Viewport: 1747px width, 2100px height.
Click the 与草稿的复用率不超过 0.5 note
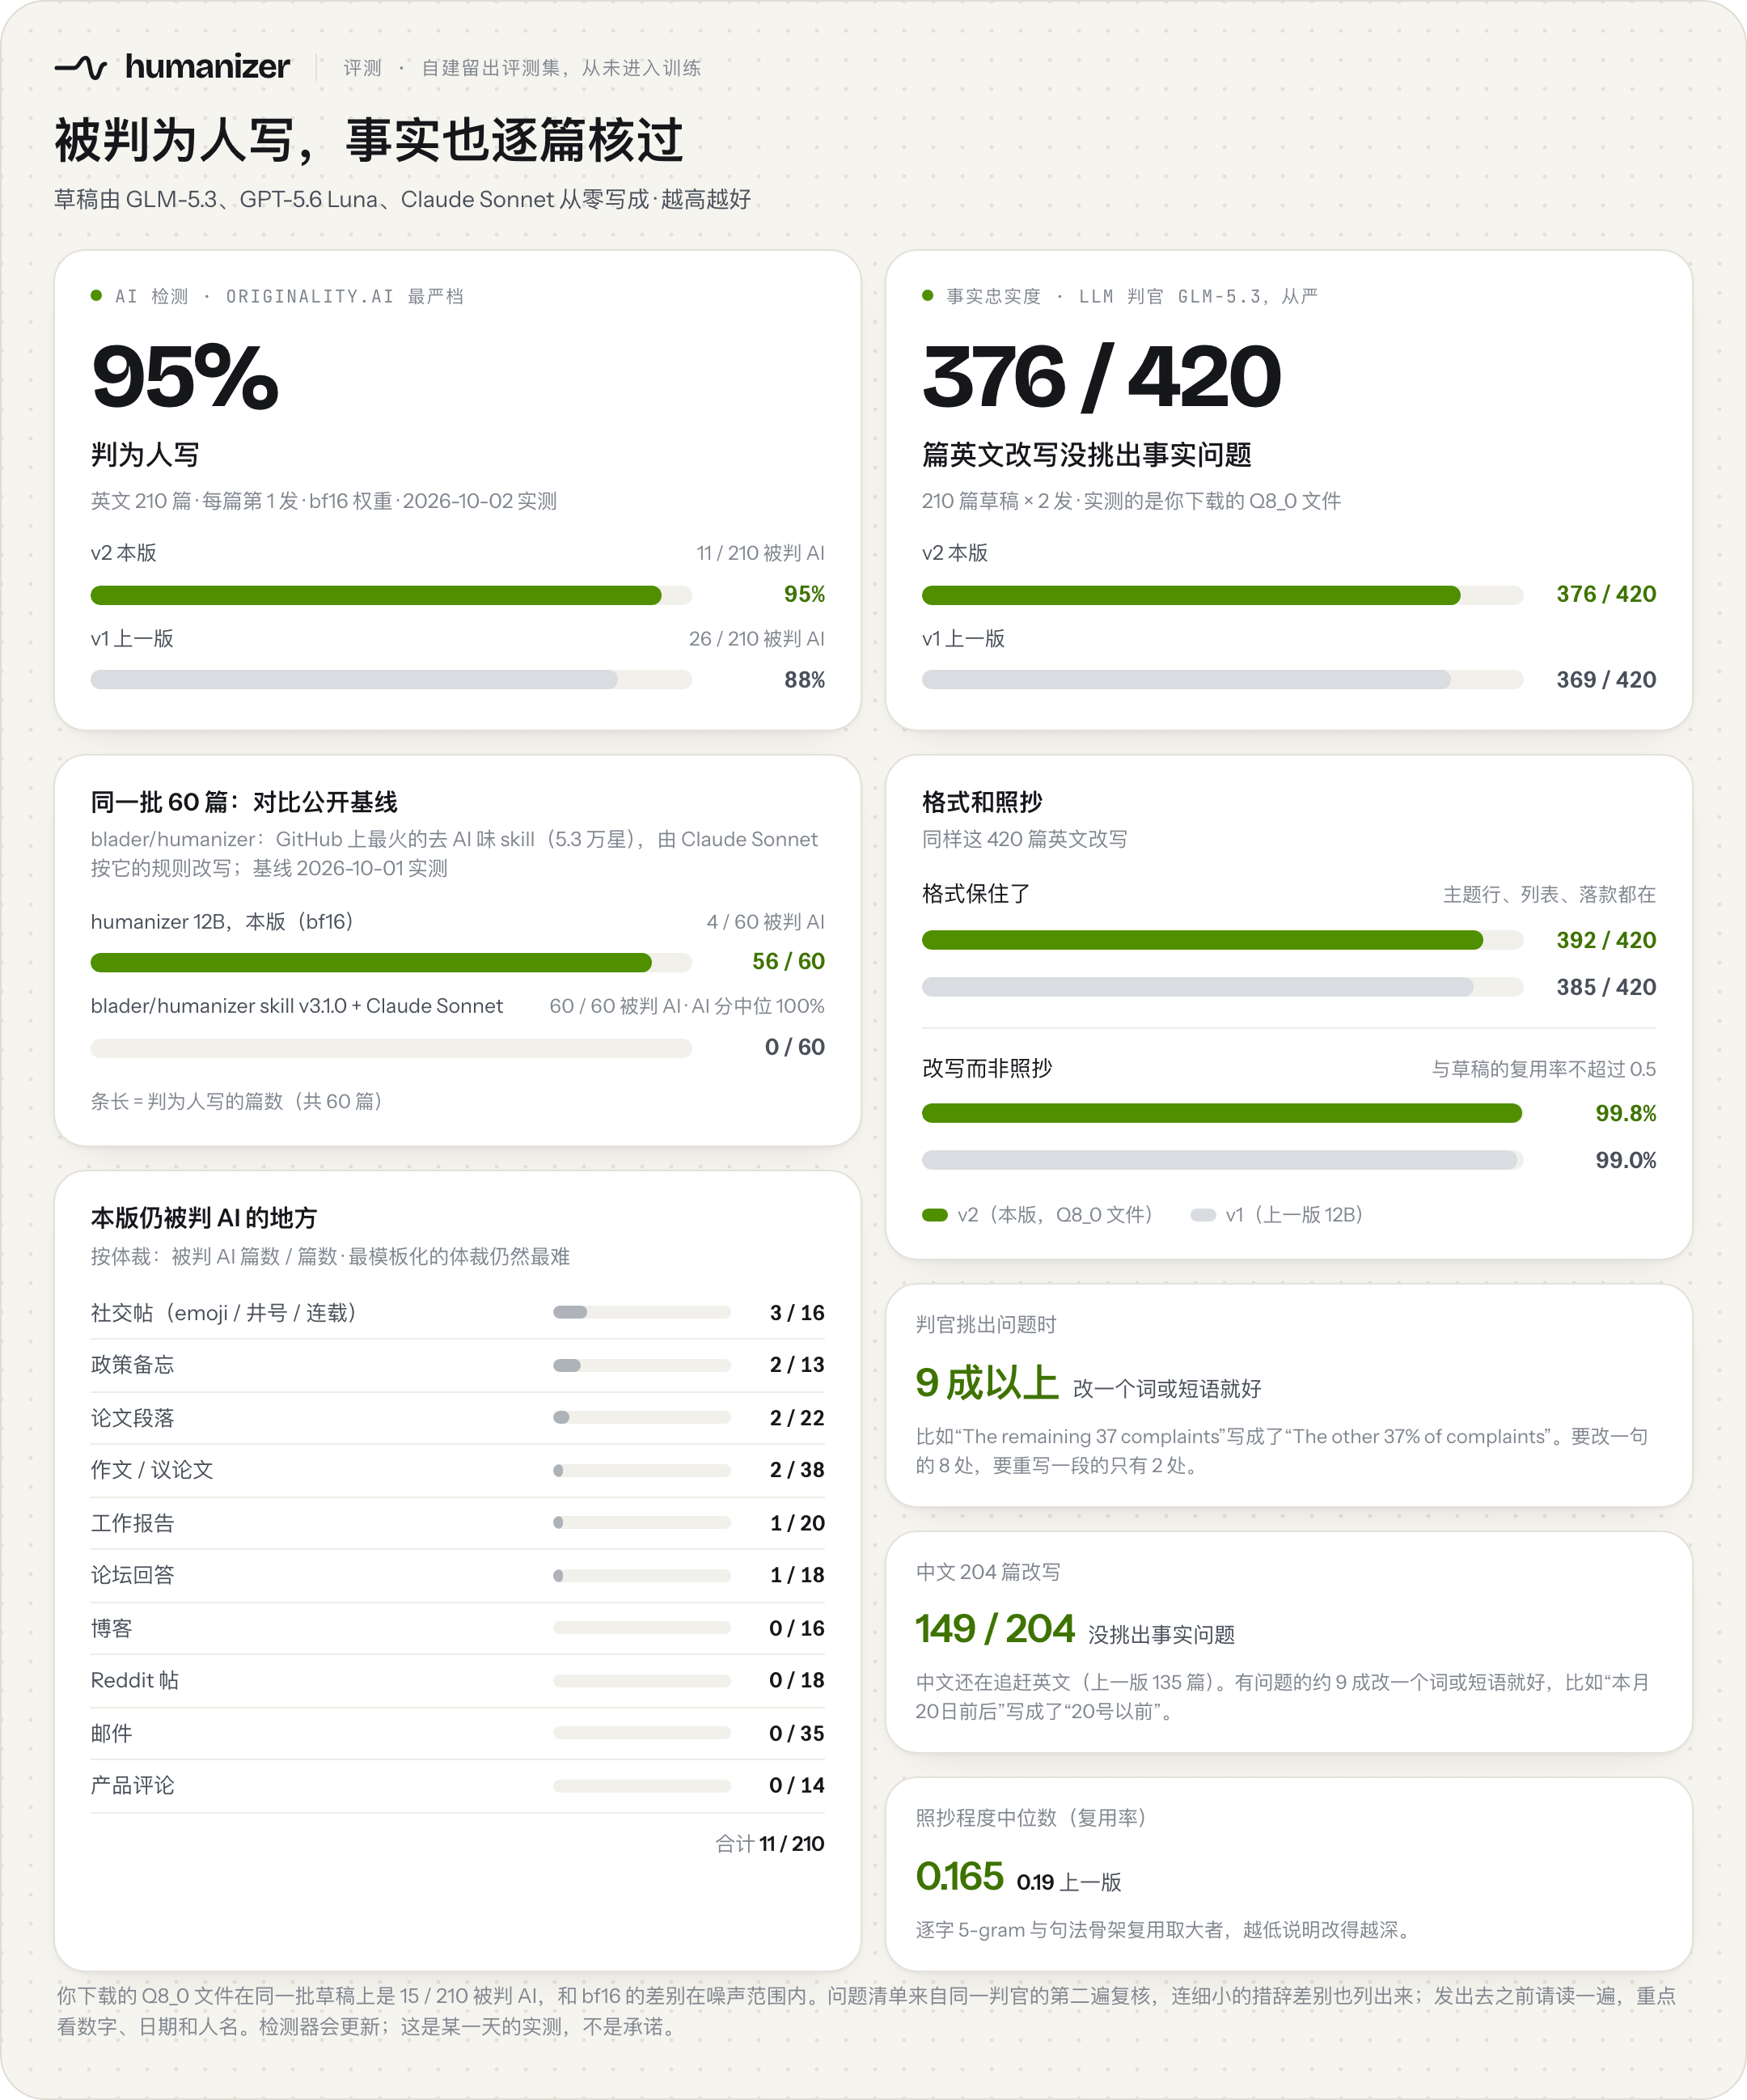[x=1543, y=1069]
